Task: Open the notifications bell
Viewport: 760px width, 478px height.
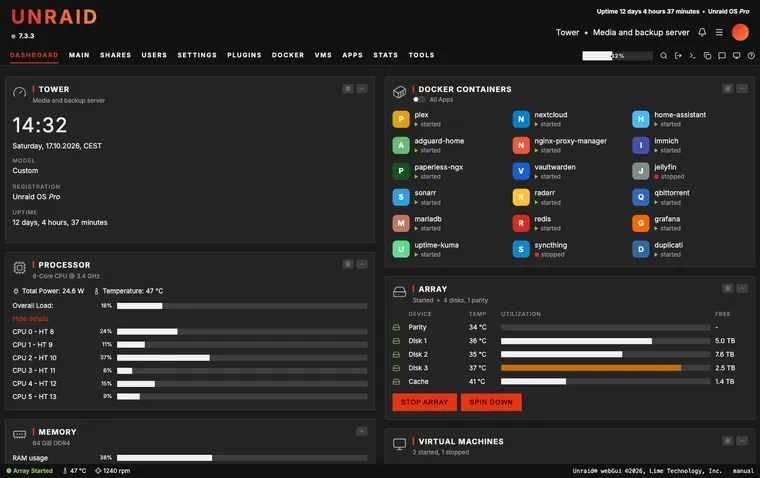Action: 702,32
